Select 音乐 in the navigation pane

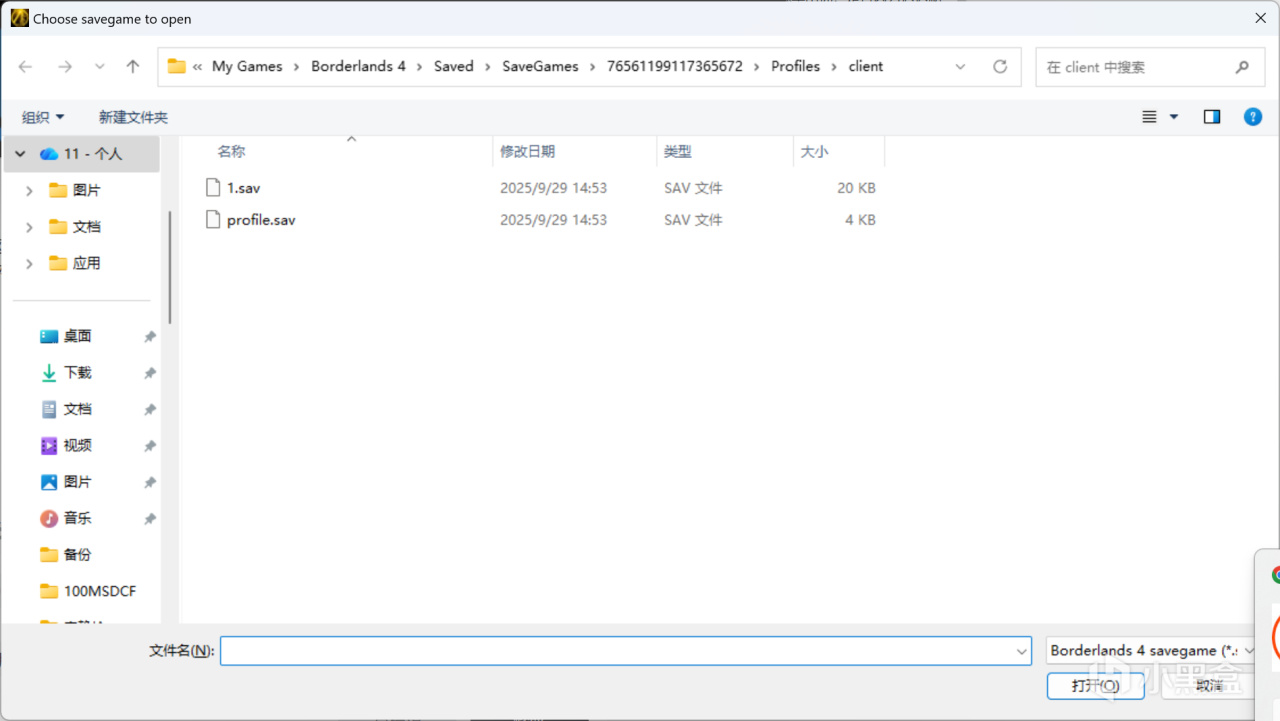tap(78, 519)
